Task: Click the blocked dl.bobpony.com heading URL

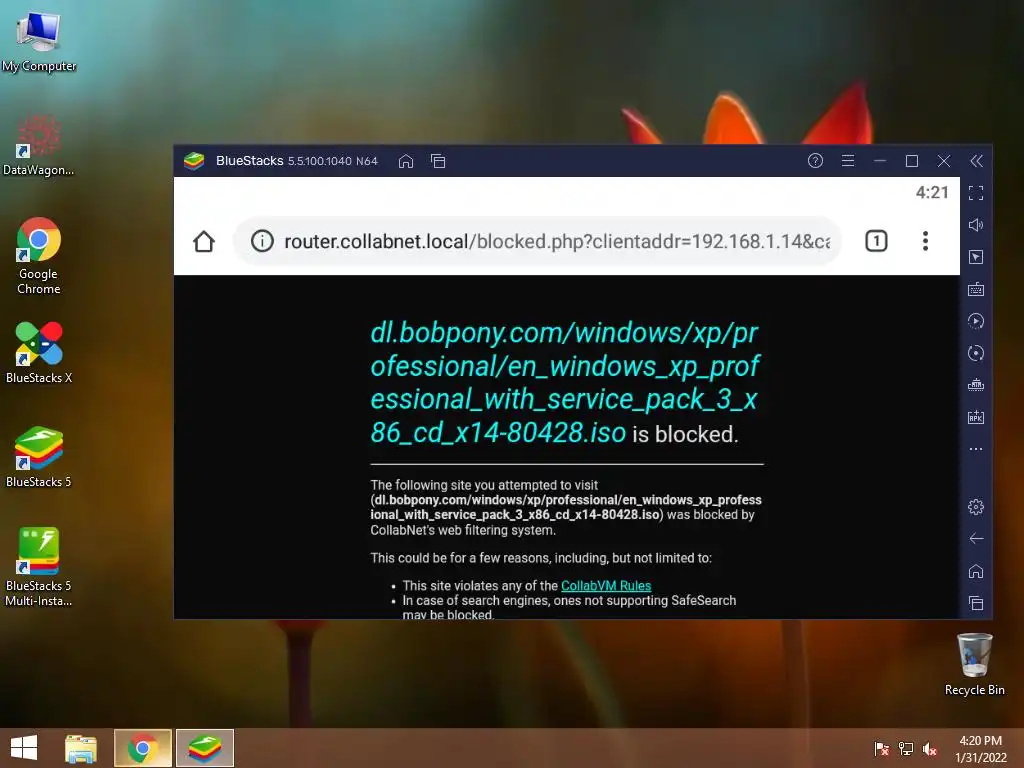Action: coord(565,382)
